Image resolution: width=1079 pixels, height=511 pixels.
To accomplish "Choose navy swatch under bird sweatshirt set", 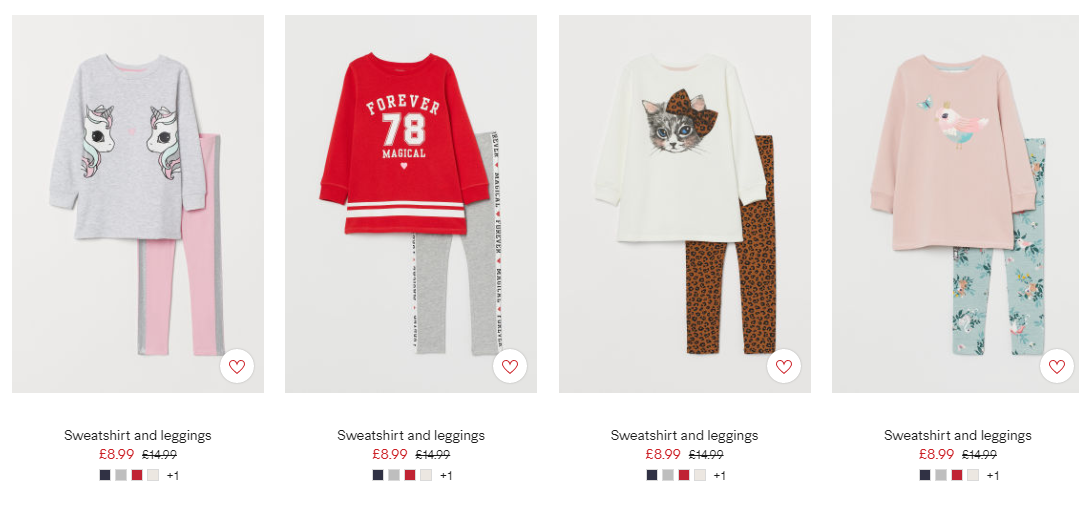I will click(x=925, y=475).
